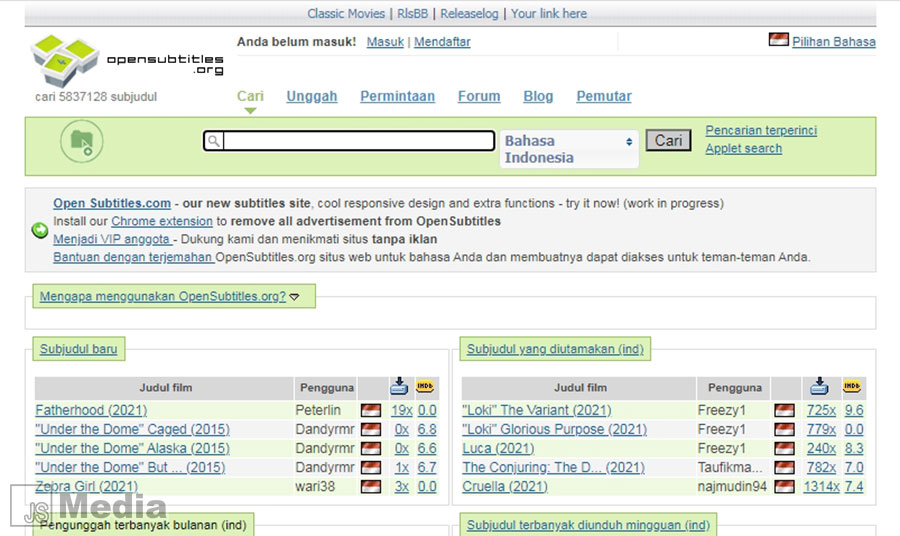The image size is (900, 536).
Task: Open Subjudul yang diutamakan (ind) heading
Action: pos(555,349)
